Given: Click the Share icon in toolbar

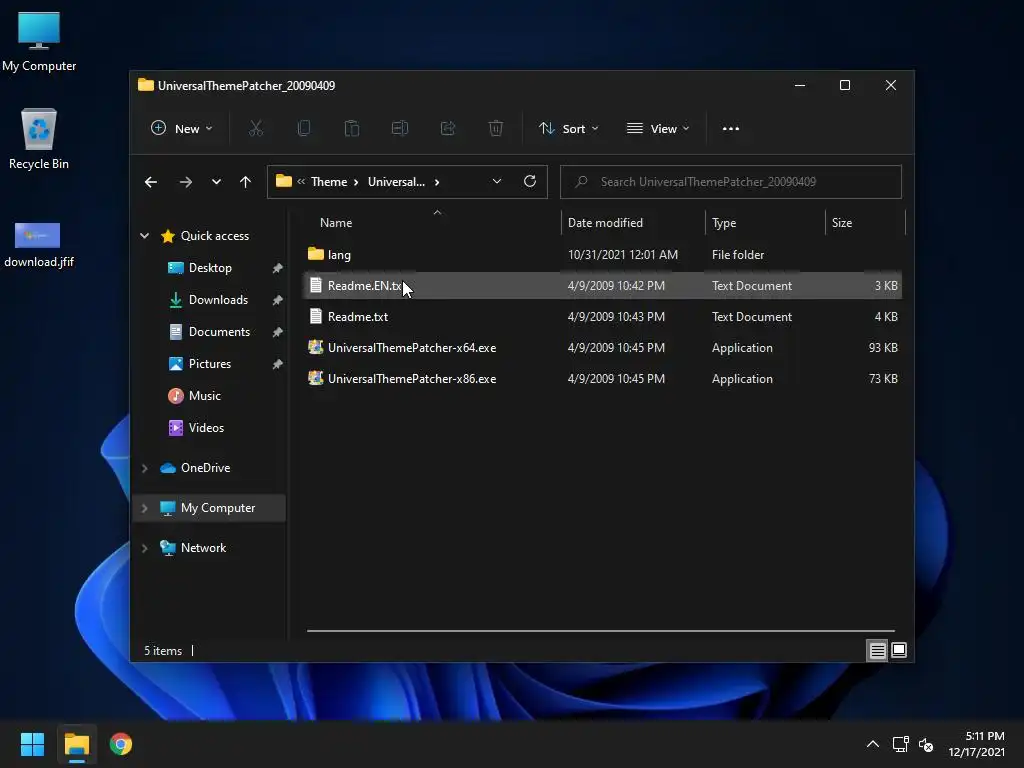Looking at the screenshot, I should [448, 129].
